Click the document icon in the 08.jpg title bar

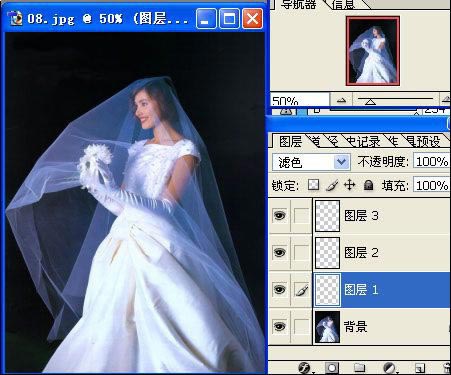point(16,18)
